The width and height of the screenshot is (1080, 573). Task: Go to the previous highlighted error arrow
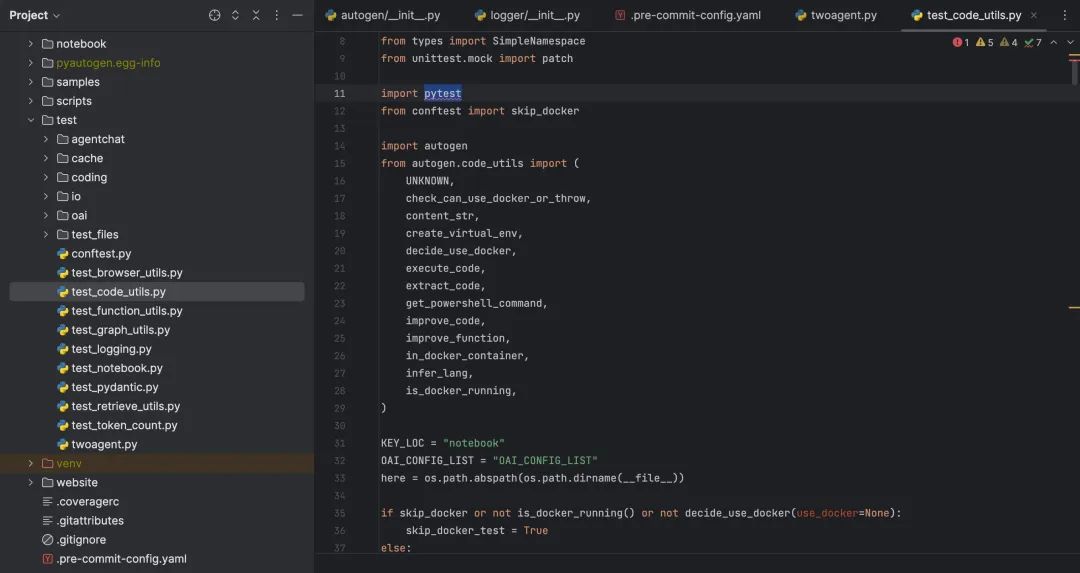coord(1054,42)
